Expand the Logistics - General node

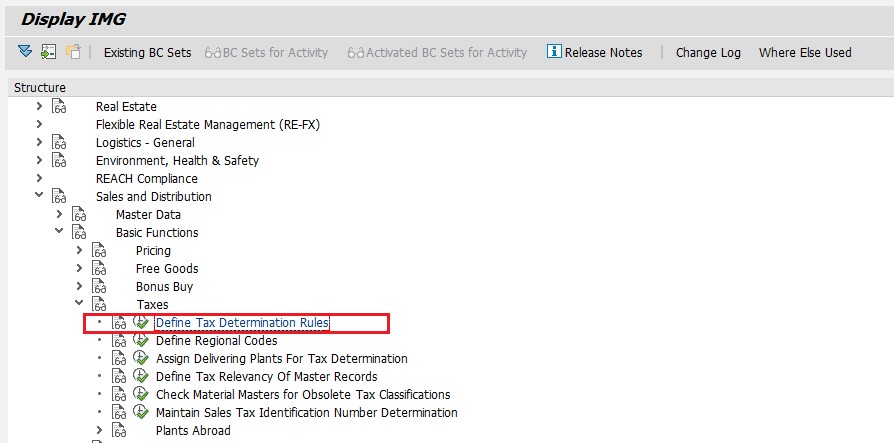click(39, 143)
